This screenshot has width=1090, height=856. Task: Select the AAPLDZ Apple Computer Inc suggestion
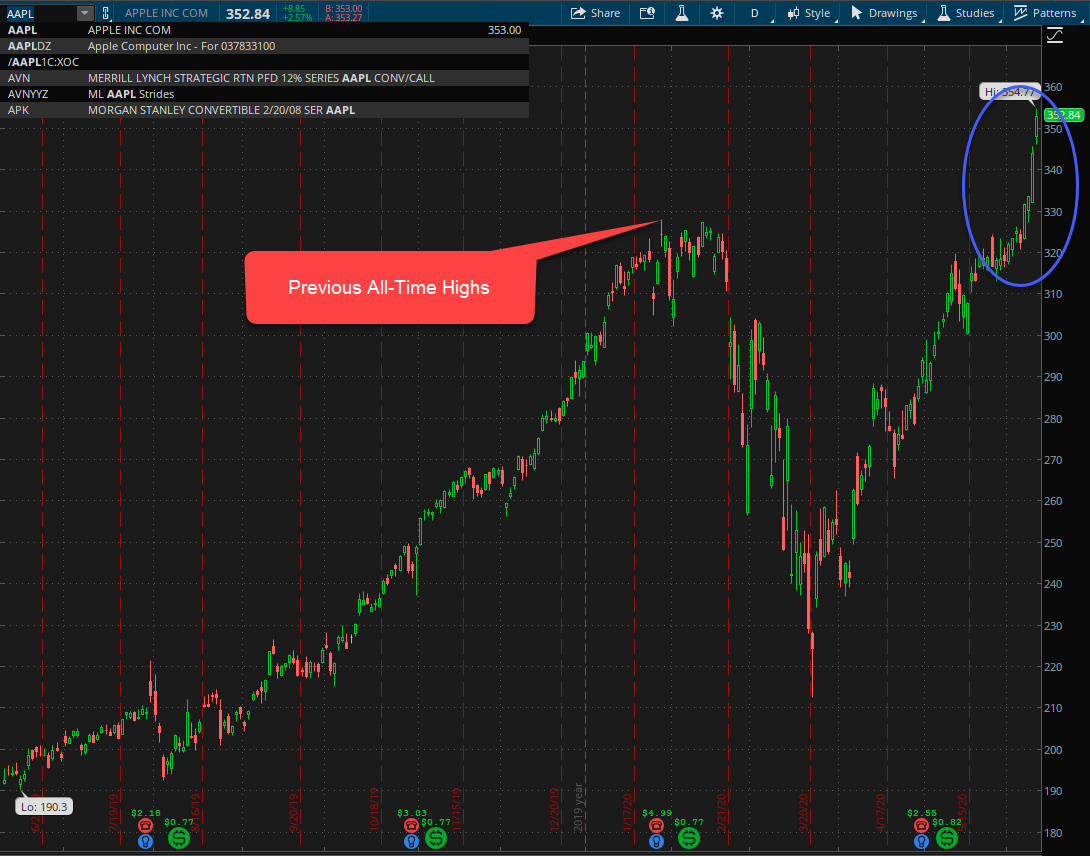(x=264, y=46)
